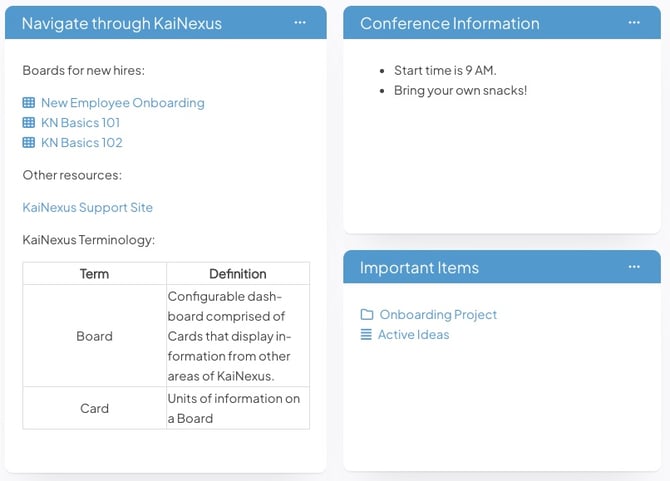
Task: Click the Important Items card header title
Action: click(x=419, y=267)
